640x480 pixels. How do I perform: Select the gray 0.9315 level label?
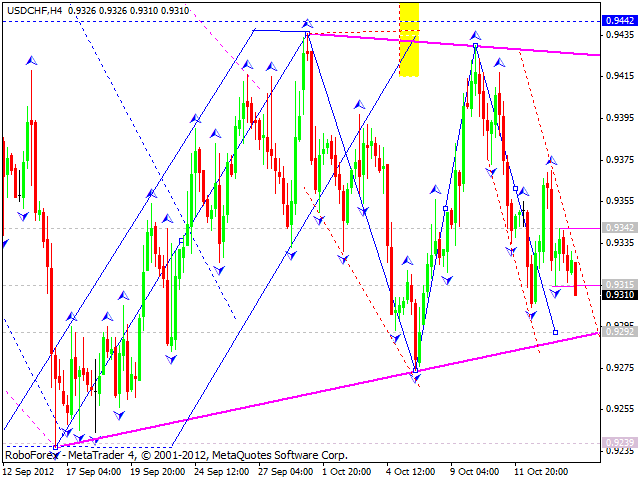pyautogui.click(x=620, y=284)
